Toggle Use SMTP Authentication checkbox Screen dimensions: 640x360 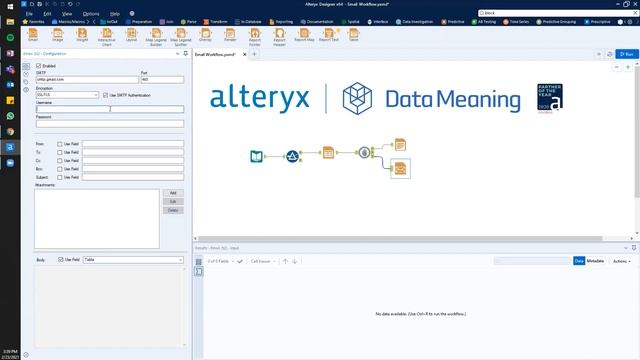coord(105,95)
